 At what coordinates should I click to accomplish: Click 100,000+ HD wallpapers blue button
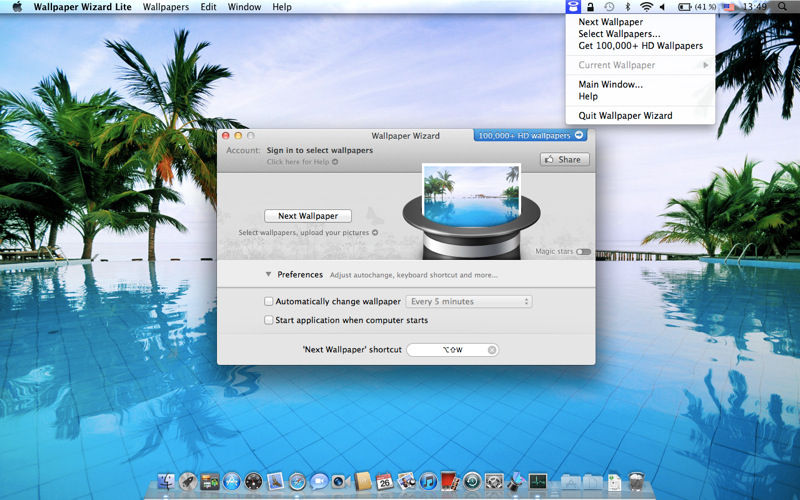click(x=530, y=135)
